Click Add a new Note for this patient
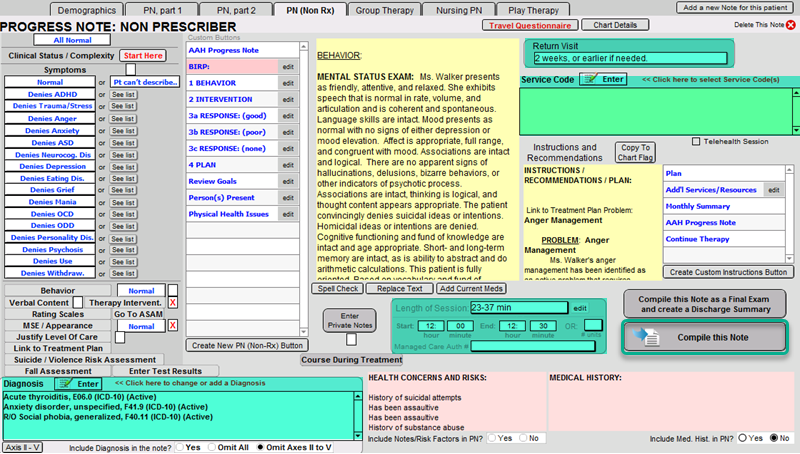The height and width of the screenshot is (454, 800). pos(735,7)
